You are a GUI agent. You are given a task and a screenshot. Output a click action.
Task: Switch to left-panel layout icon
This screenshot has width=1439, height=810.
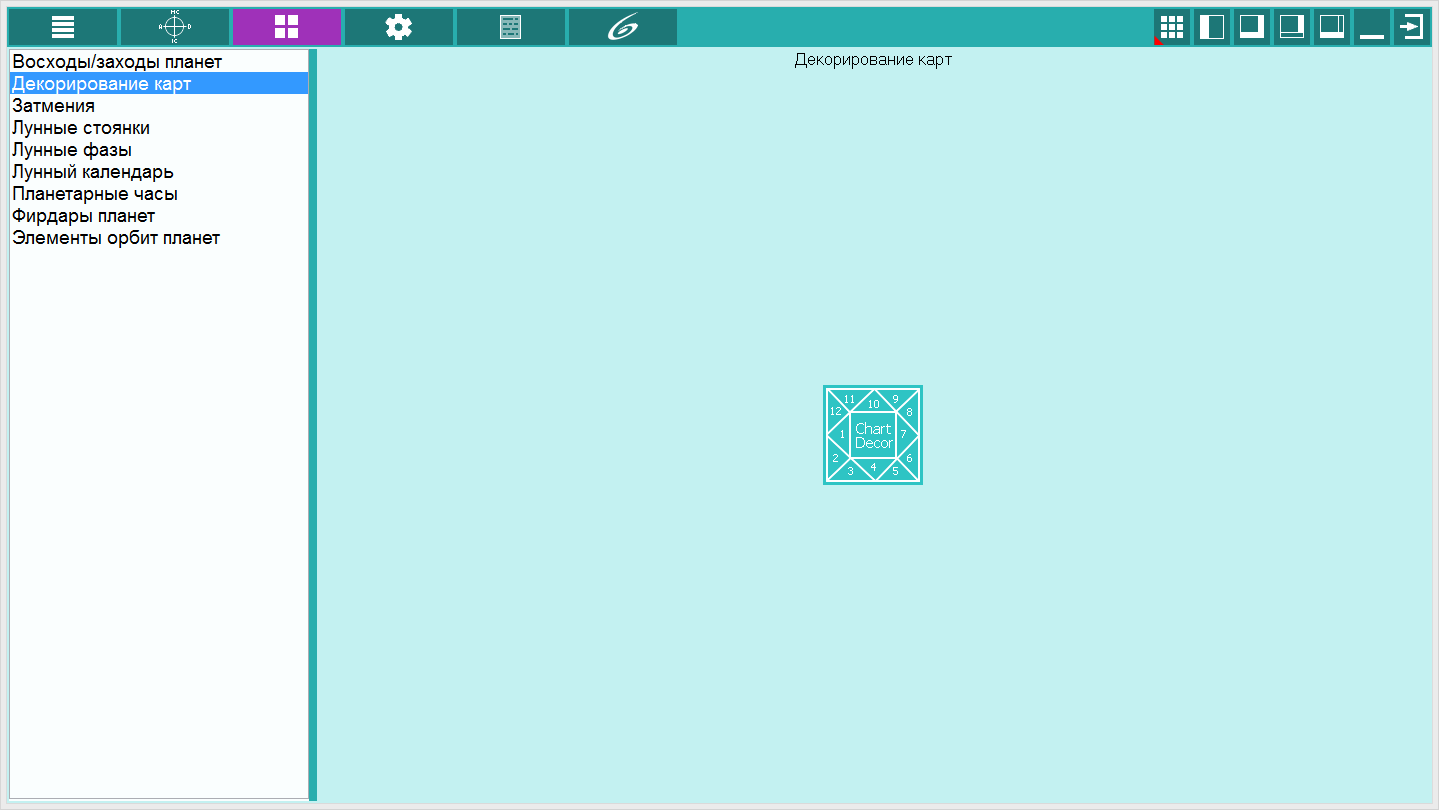tap(1212, 27)
